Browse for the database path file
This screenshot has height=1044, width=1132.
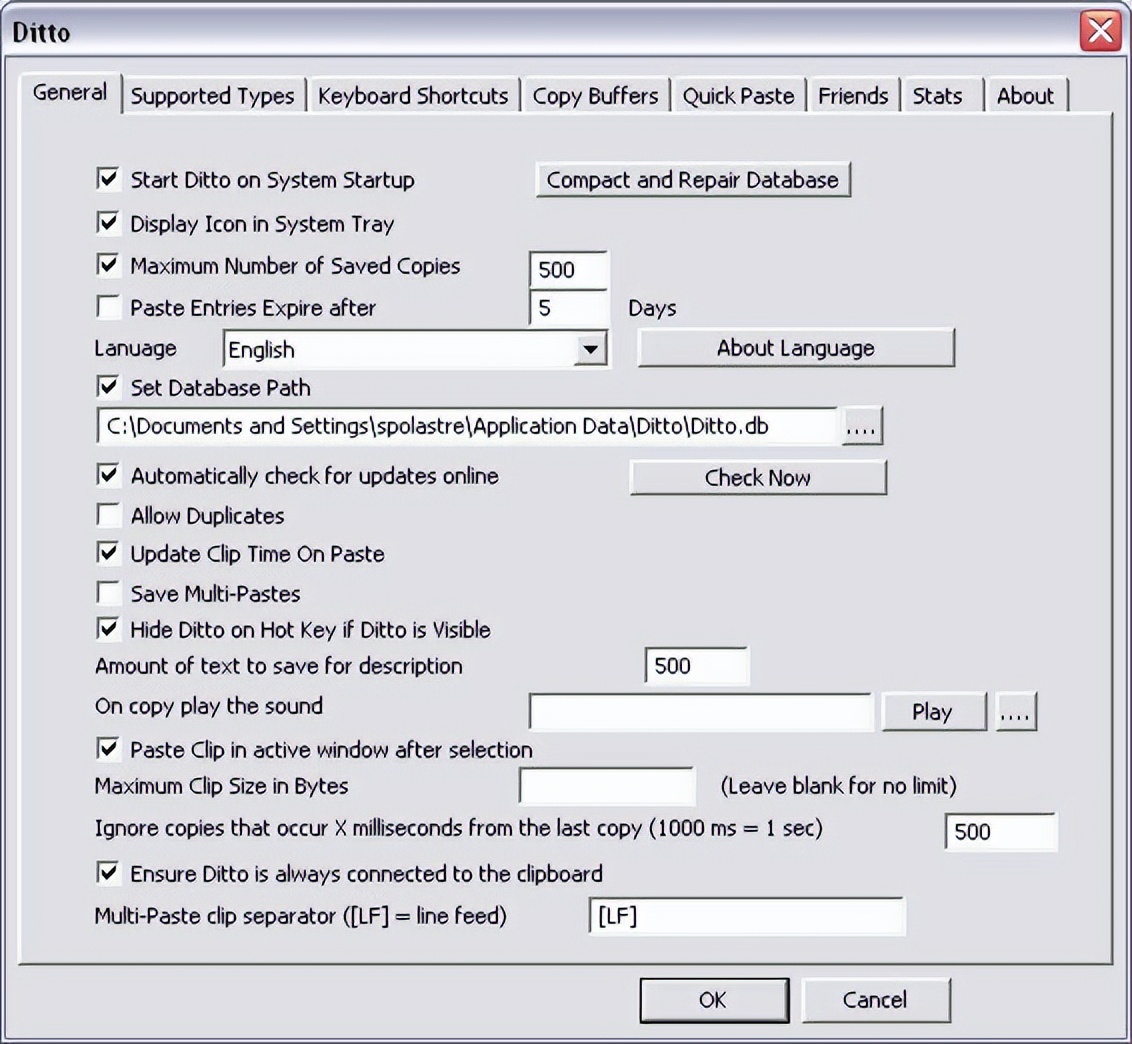(x=861, y=427)
